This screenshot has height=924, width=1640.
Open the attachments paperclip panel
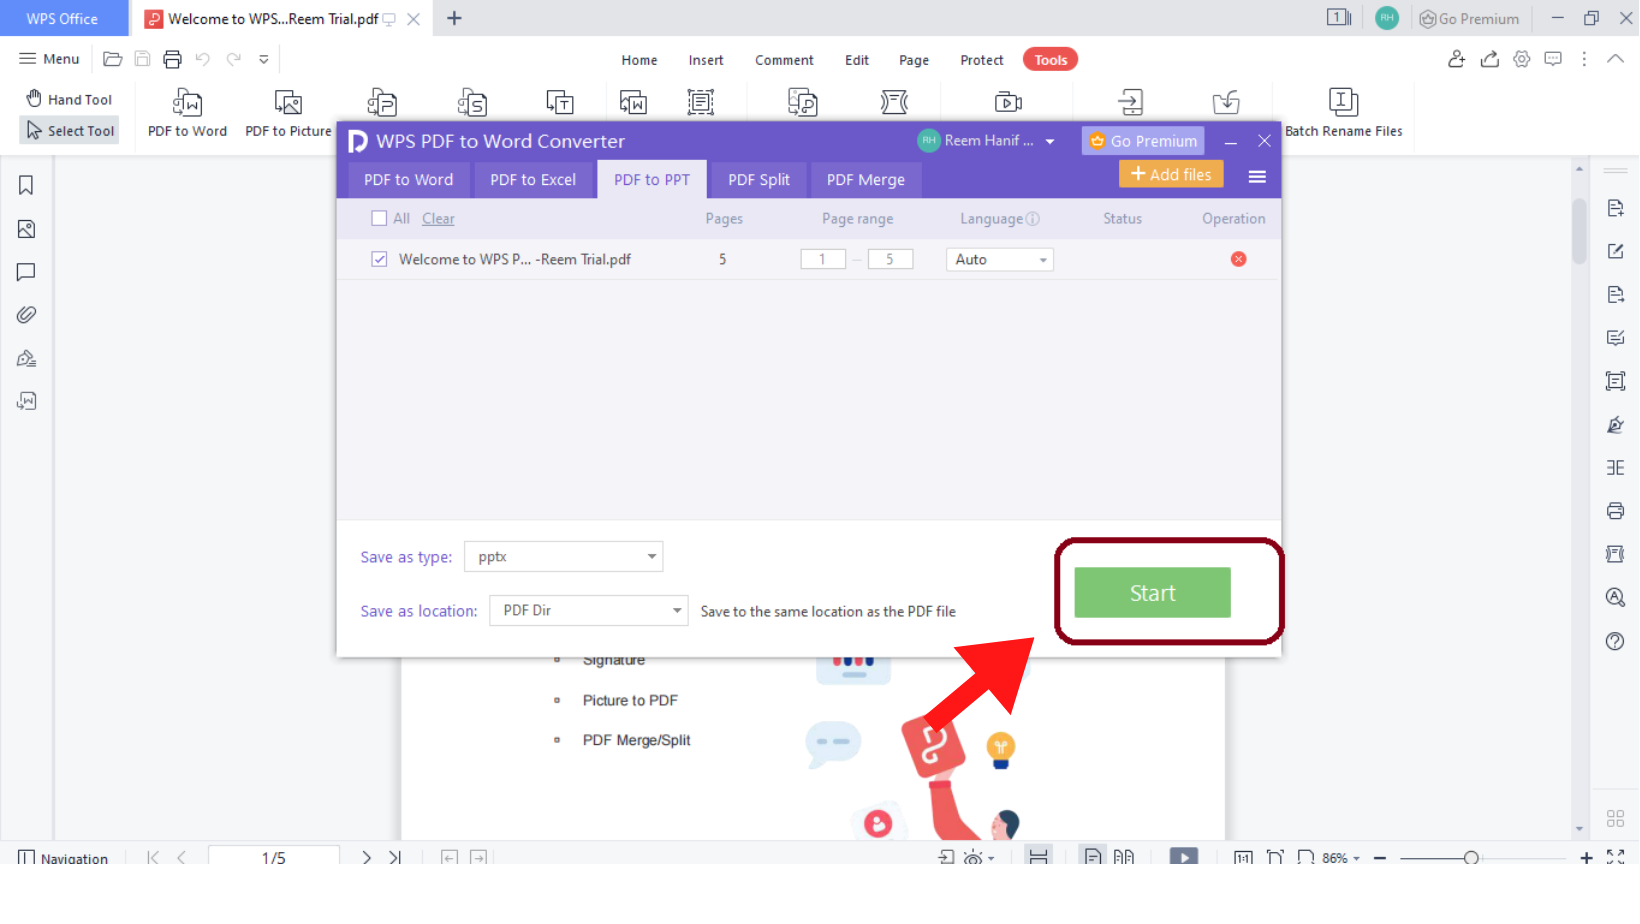pos(26,315)
